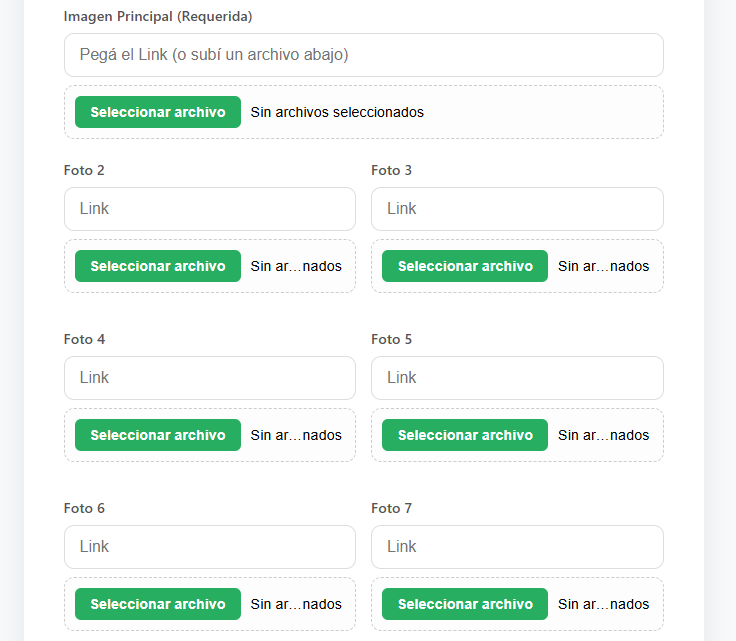Focus the Foto 4 Link input

(x=210, y=378)
